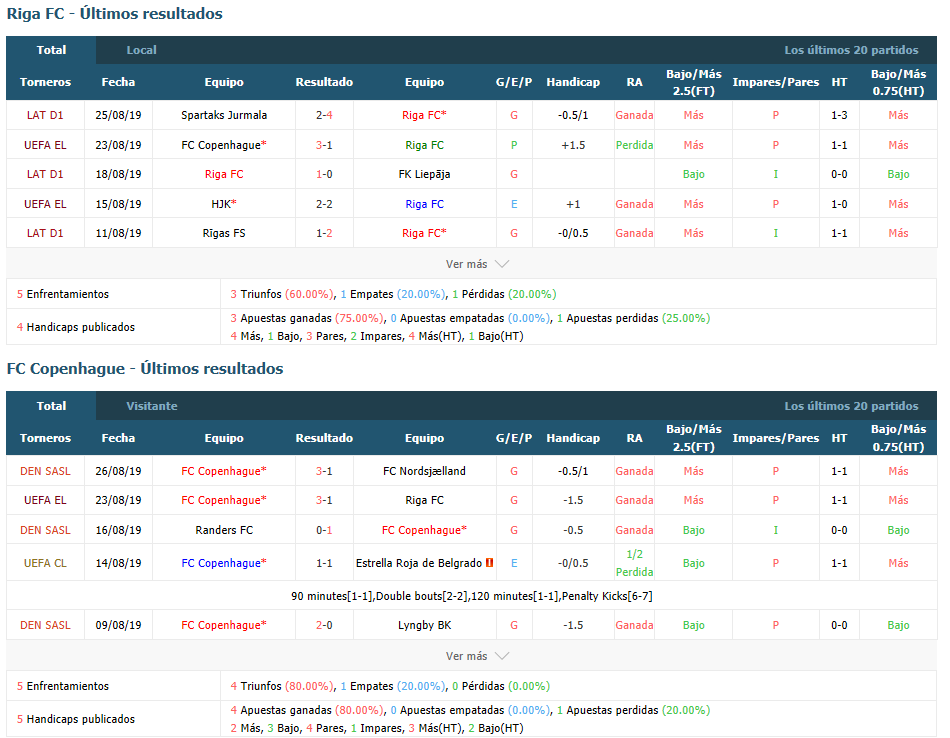Click LAT D1 tournament in FK Liepāja row
This screenshot has width=950, height=738.
[x=45, y=175]
